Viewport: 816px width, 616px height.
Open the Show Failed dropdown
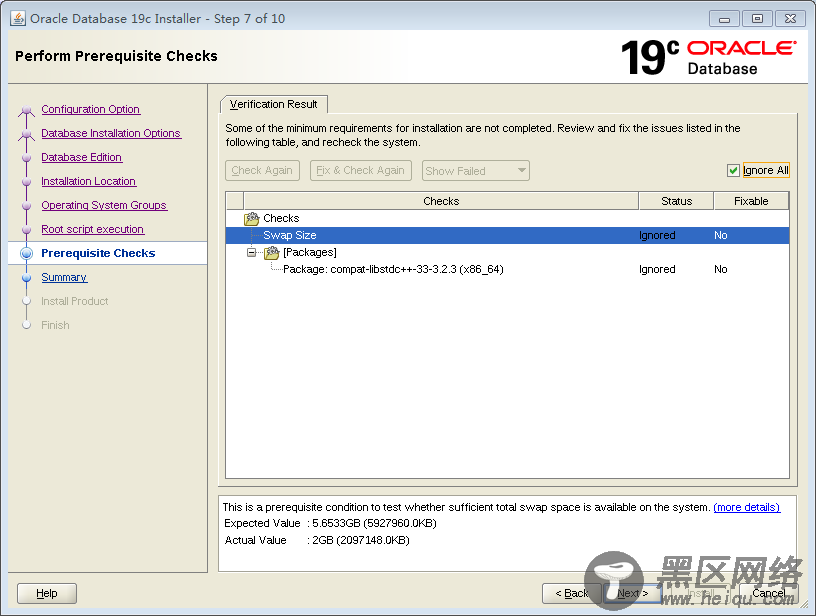(476, 171)
